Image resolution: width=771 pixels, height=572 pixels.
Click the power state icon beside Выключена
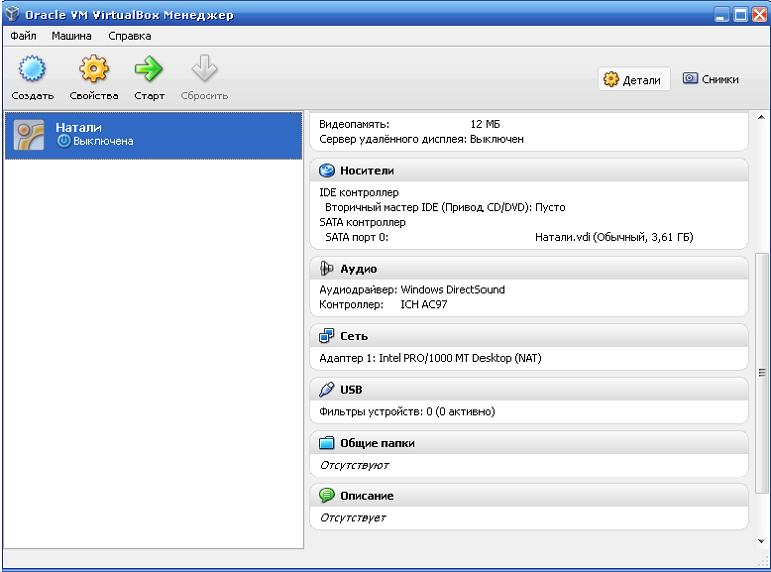64,141
